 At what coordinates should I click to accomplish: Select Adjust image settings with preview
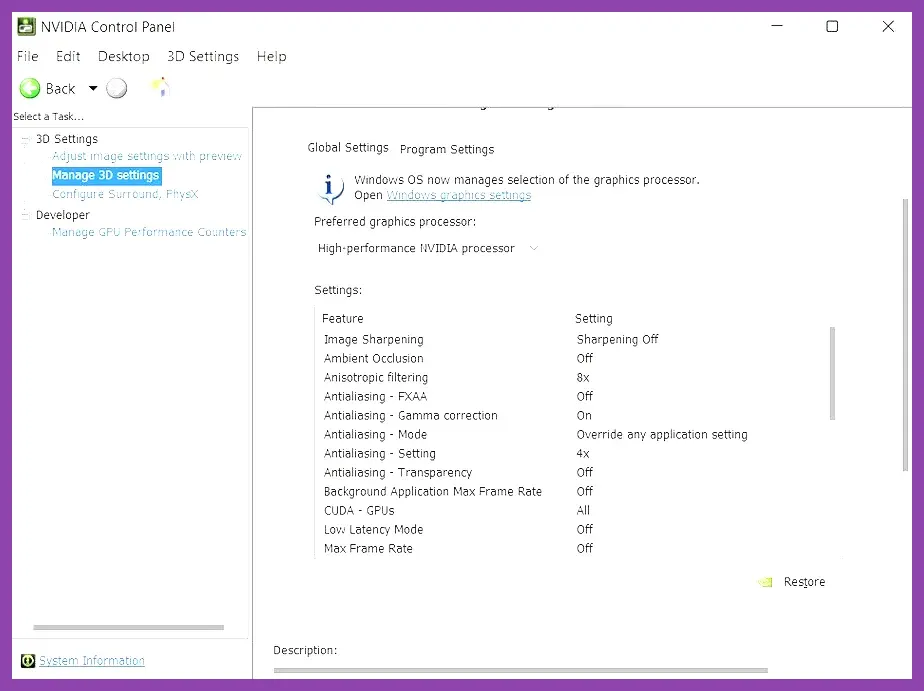(147, 156)
